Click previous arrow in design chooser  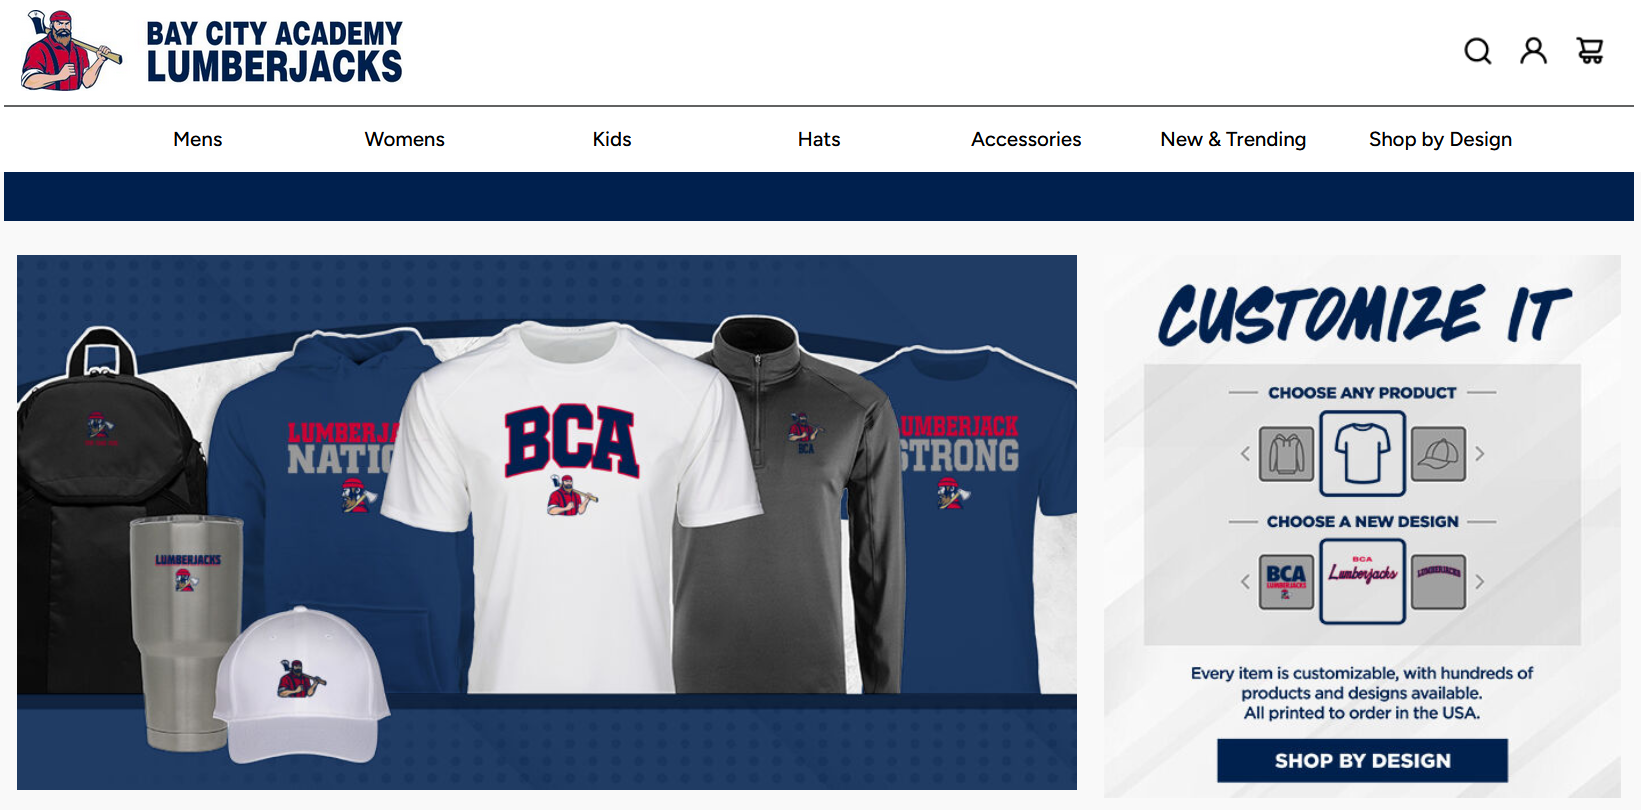(1245, 582)
